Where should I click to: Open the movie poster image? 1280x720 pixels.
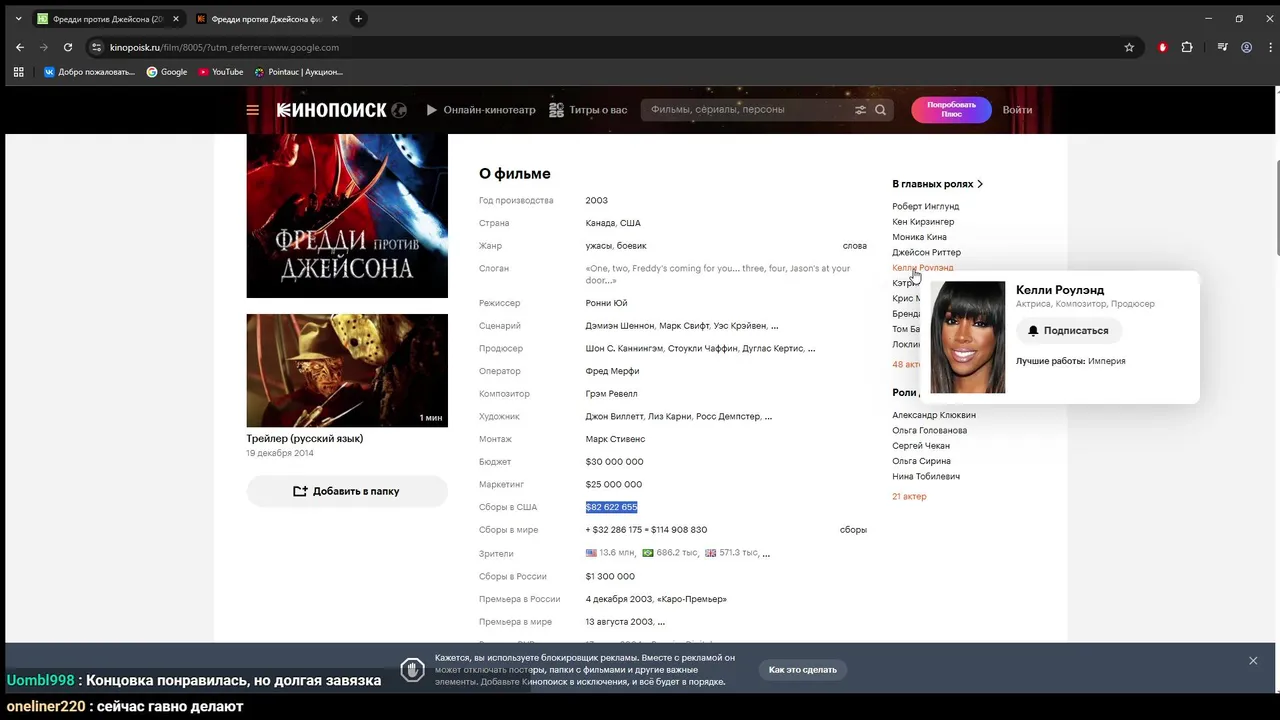click(347, 215)
